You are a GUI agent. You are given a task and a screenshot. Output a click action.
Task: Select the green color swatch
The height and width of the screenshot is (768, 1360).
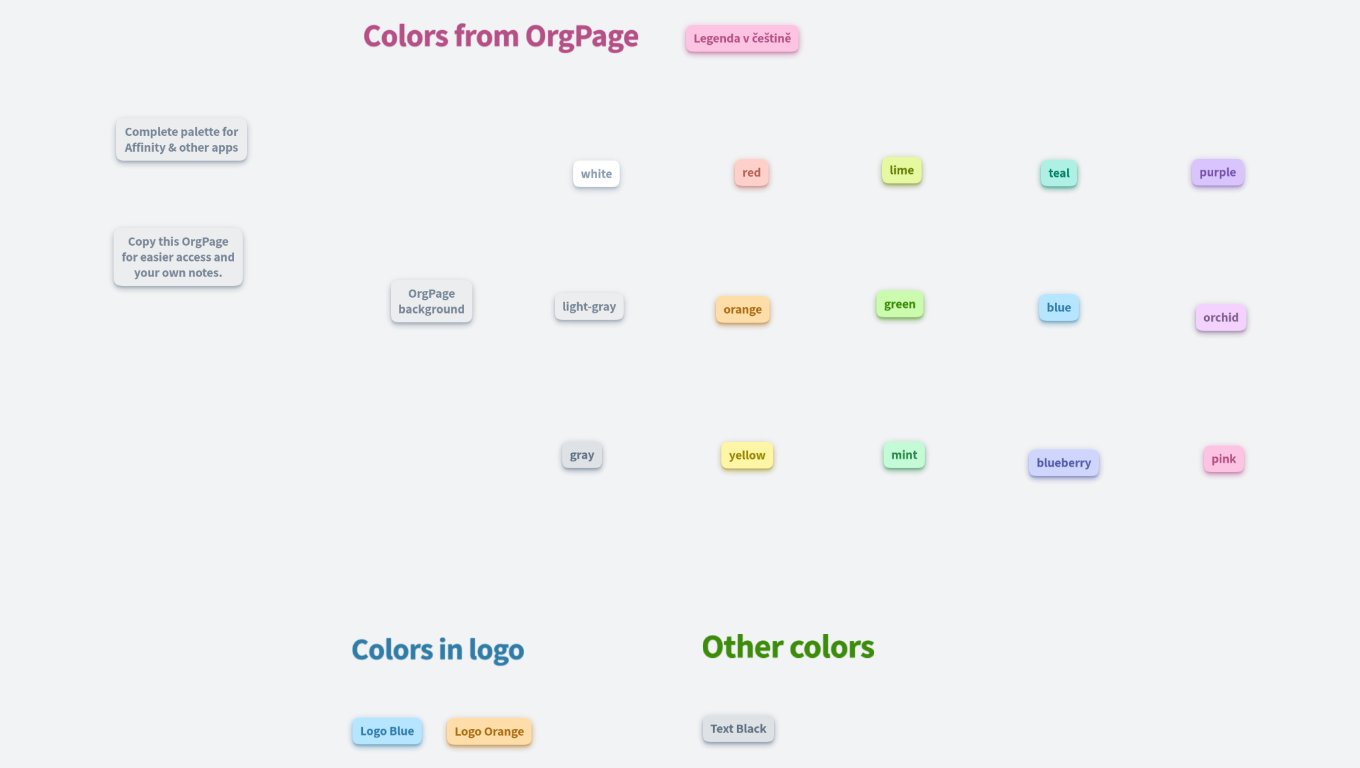pos(899,304)
